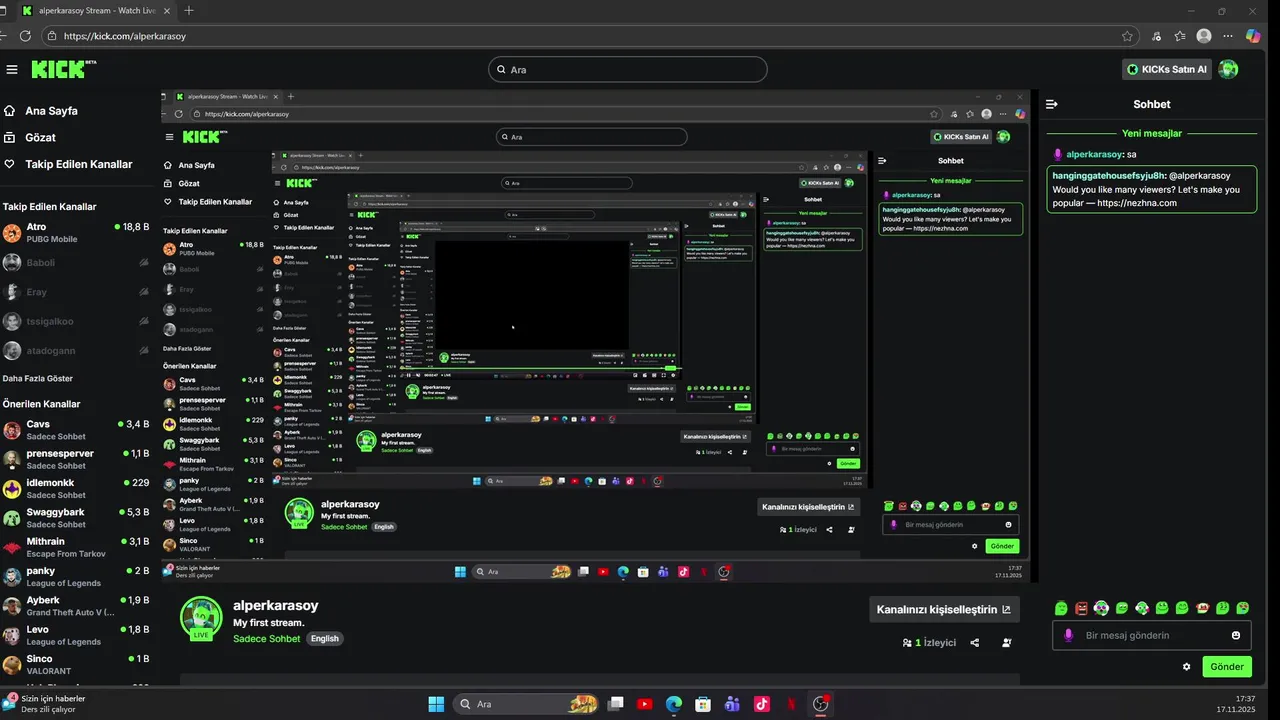Viewport: 1280px width, 720px height.
Task: Open YouTube from the taskbar
Action: [644, 704]
